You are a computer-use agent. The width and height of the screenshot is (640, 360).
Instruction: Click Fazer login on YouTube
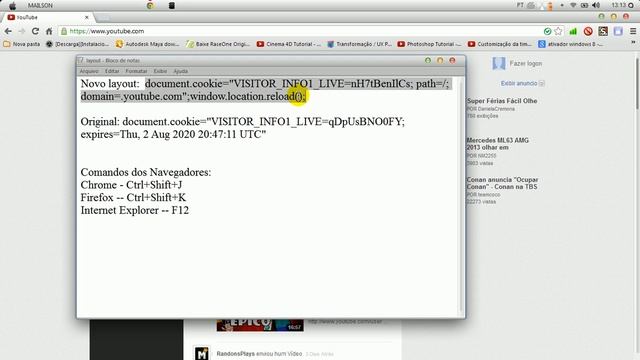click(x=526, y=64)
